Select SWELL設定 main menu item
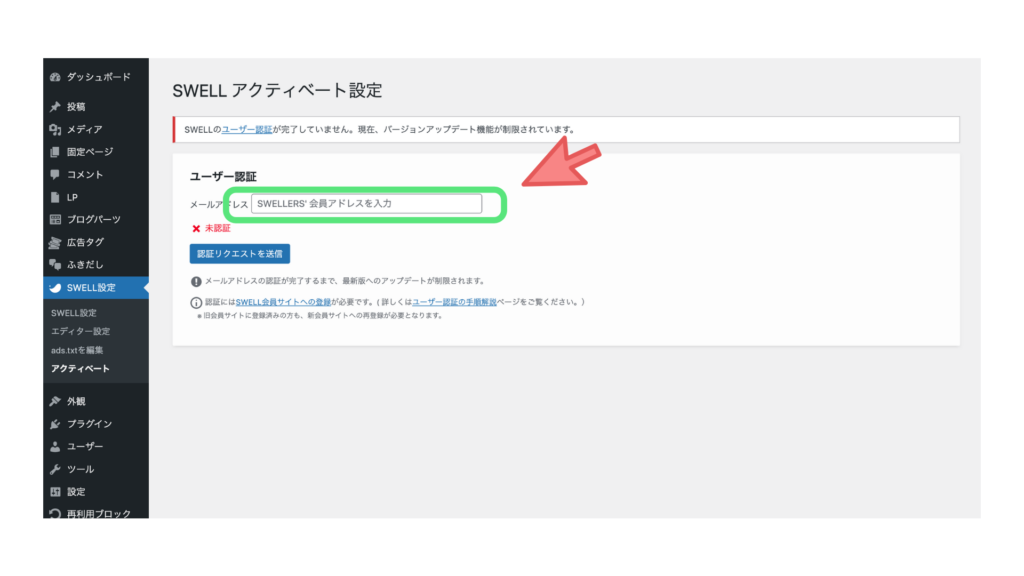The height and width of the screenshot is (576, 1024). click(x=96, y=287)
